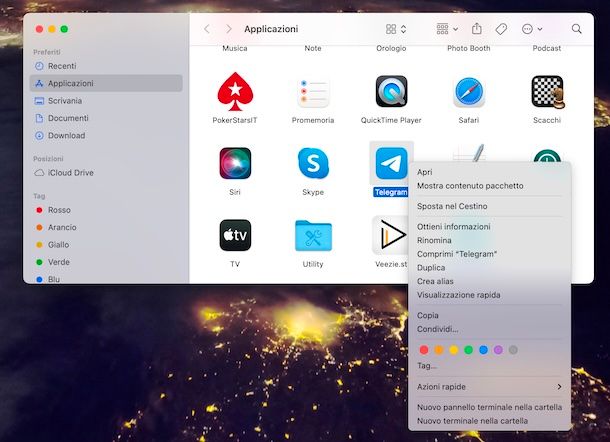Screen dimensions: 610x442
Task: Open the more actions ellipsis dropdown
Action: coord(532,29)
